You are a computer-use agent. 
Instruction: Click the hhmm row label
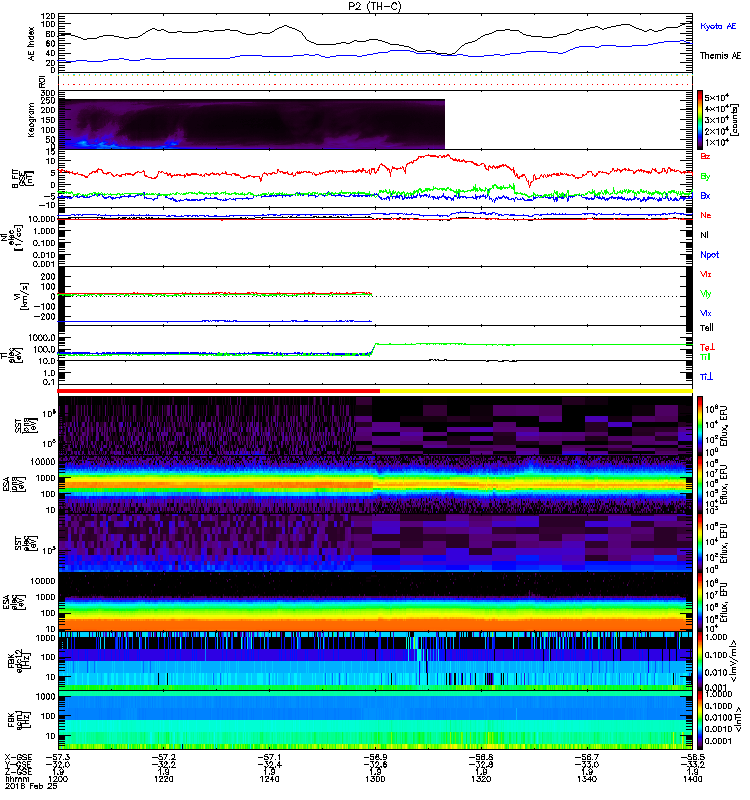click(x=17, y=779)
